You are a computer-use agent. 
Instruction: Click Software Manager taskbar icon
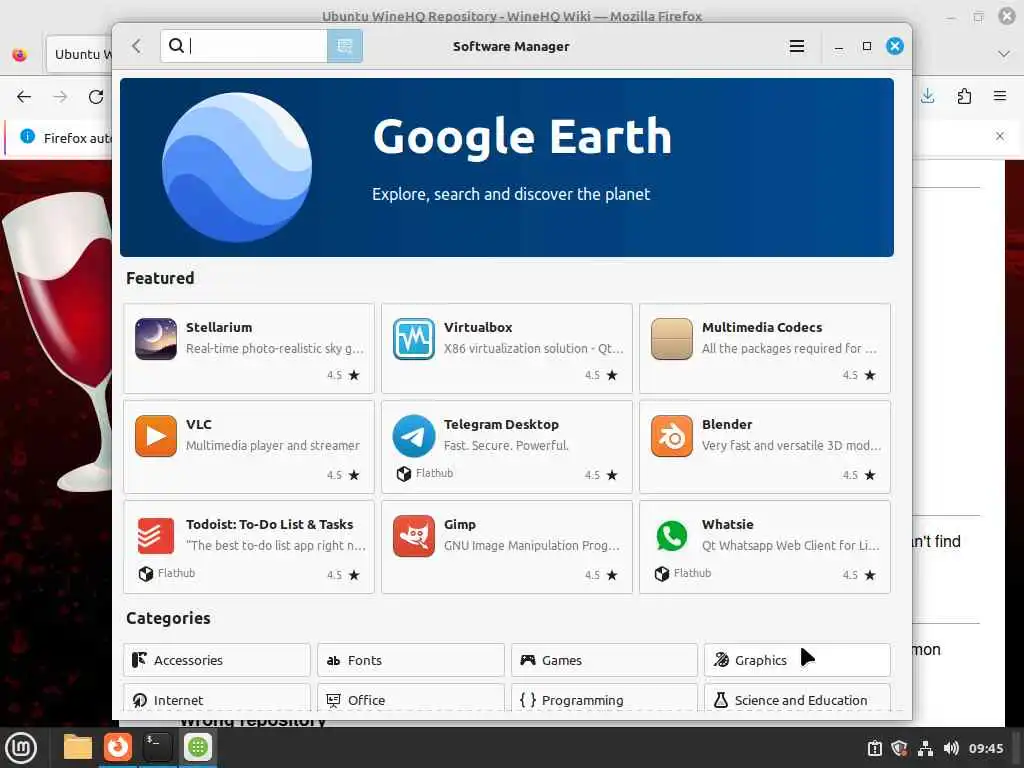pyautogui.click(x=197, y=747)
